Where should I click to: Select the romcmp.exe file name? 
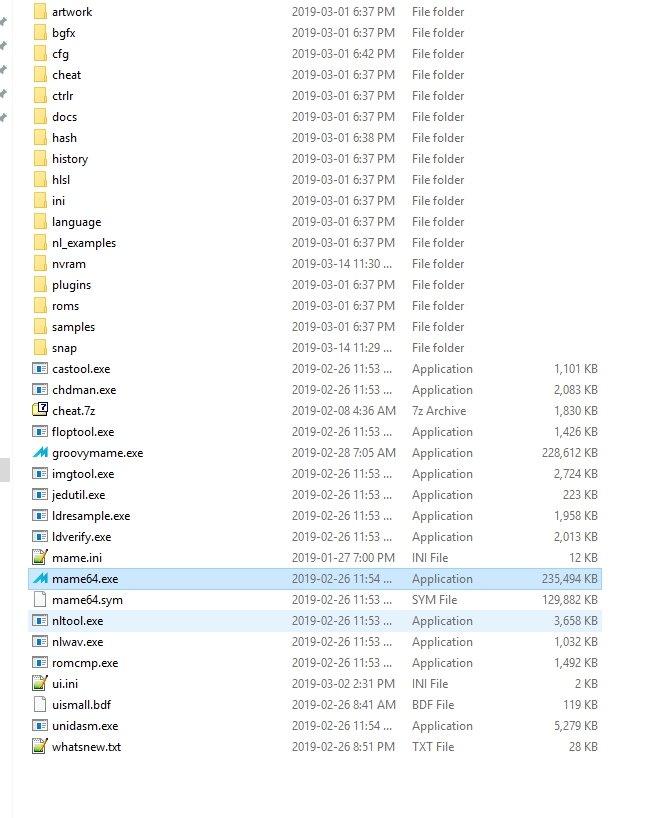tap(85, 663)
